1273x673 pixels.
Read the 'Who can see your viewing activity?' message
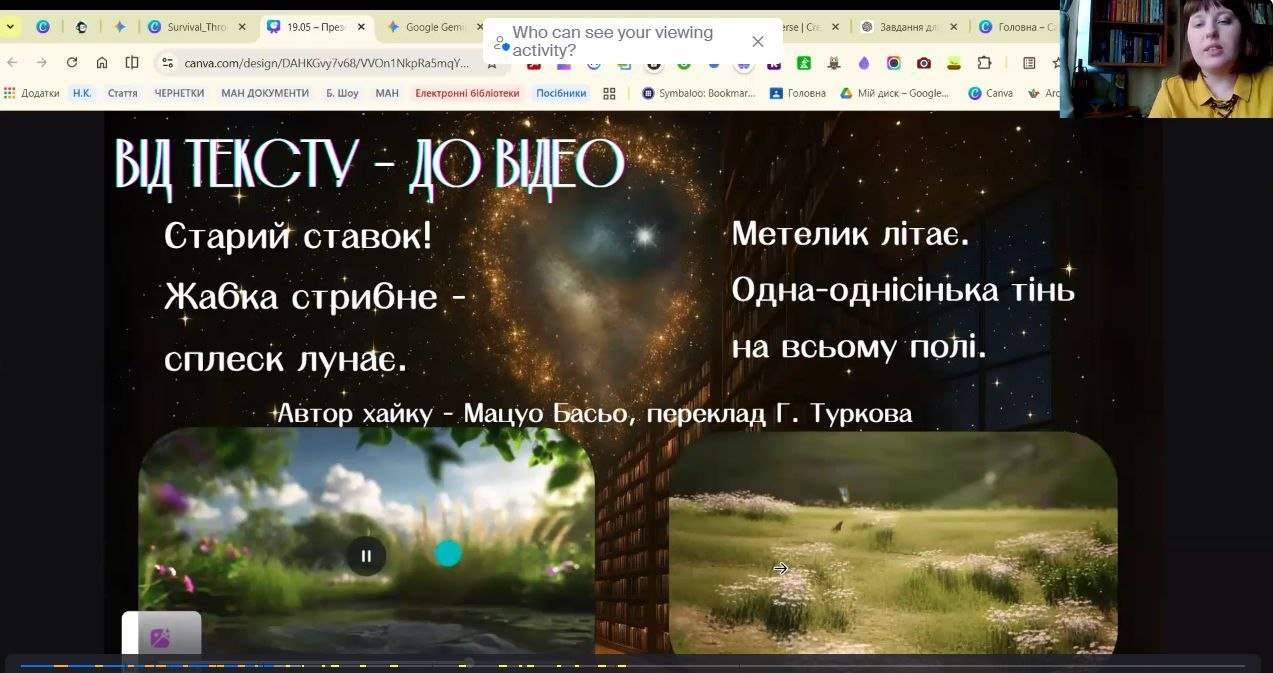pos(613,41)
